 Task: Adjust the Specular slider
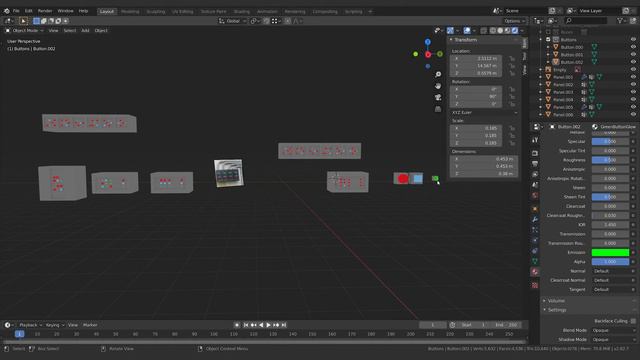[610, 141]
